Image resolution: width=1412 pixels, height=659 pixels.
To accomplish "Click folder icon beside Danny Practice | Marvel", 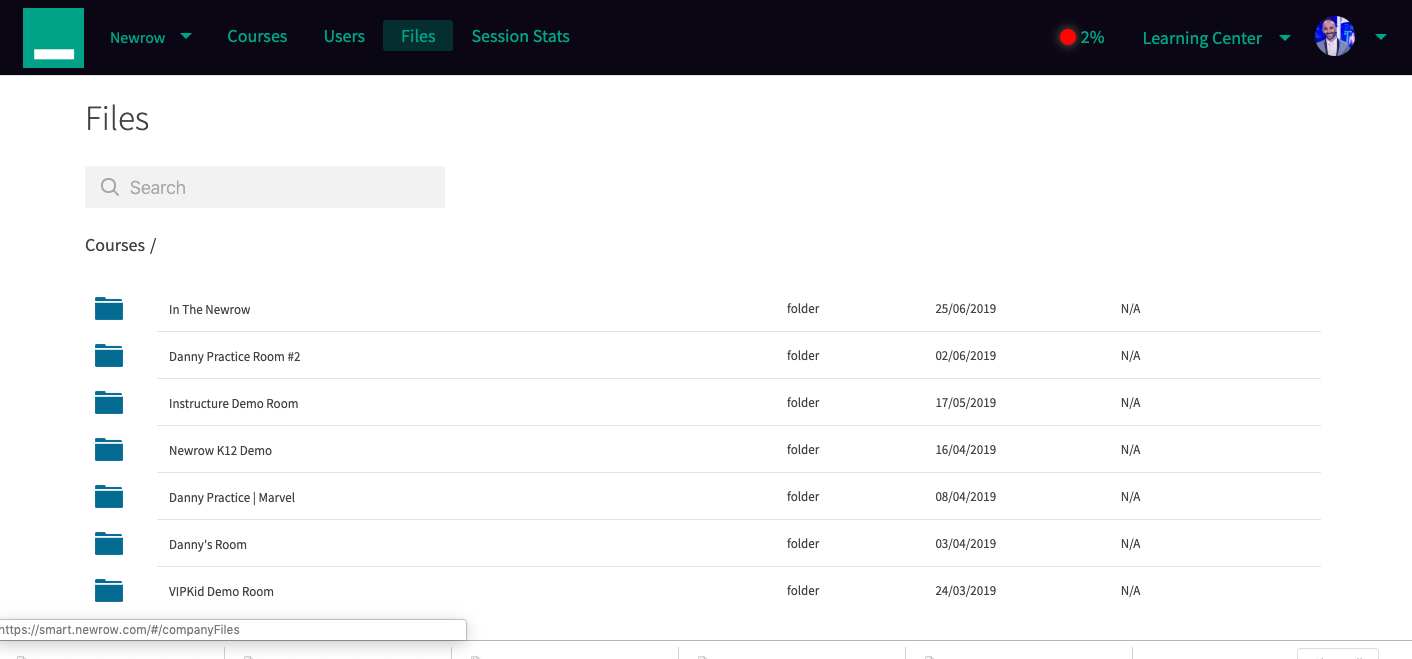I will tap(109, 496).
